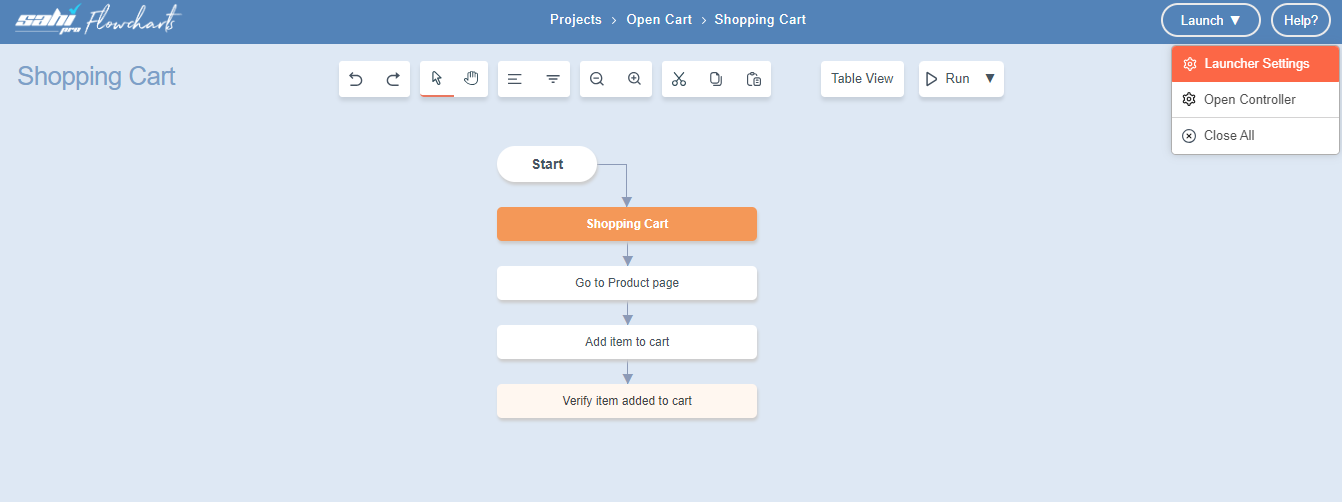The width and height of the screenshot is (1342, 502).
Task: Click Close All in Launch menu
Action: click(x=1228, y=136)
